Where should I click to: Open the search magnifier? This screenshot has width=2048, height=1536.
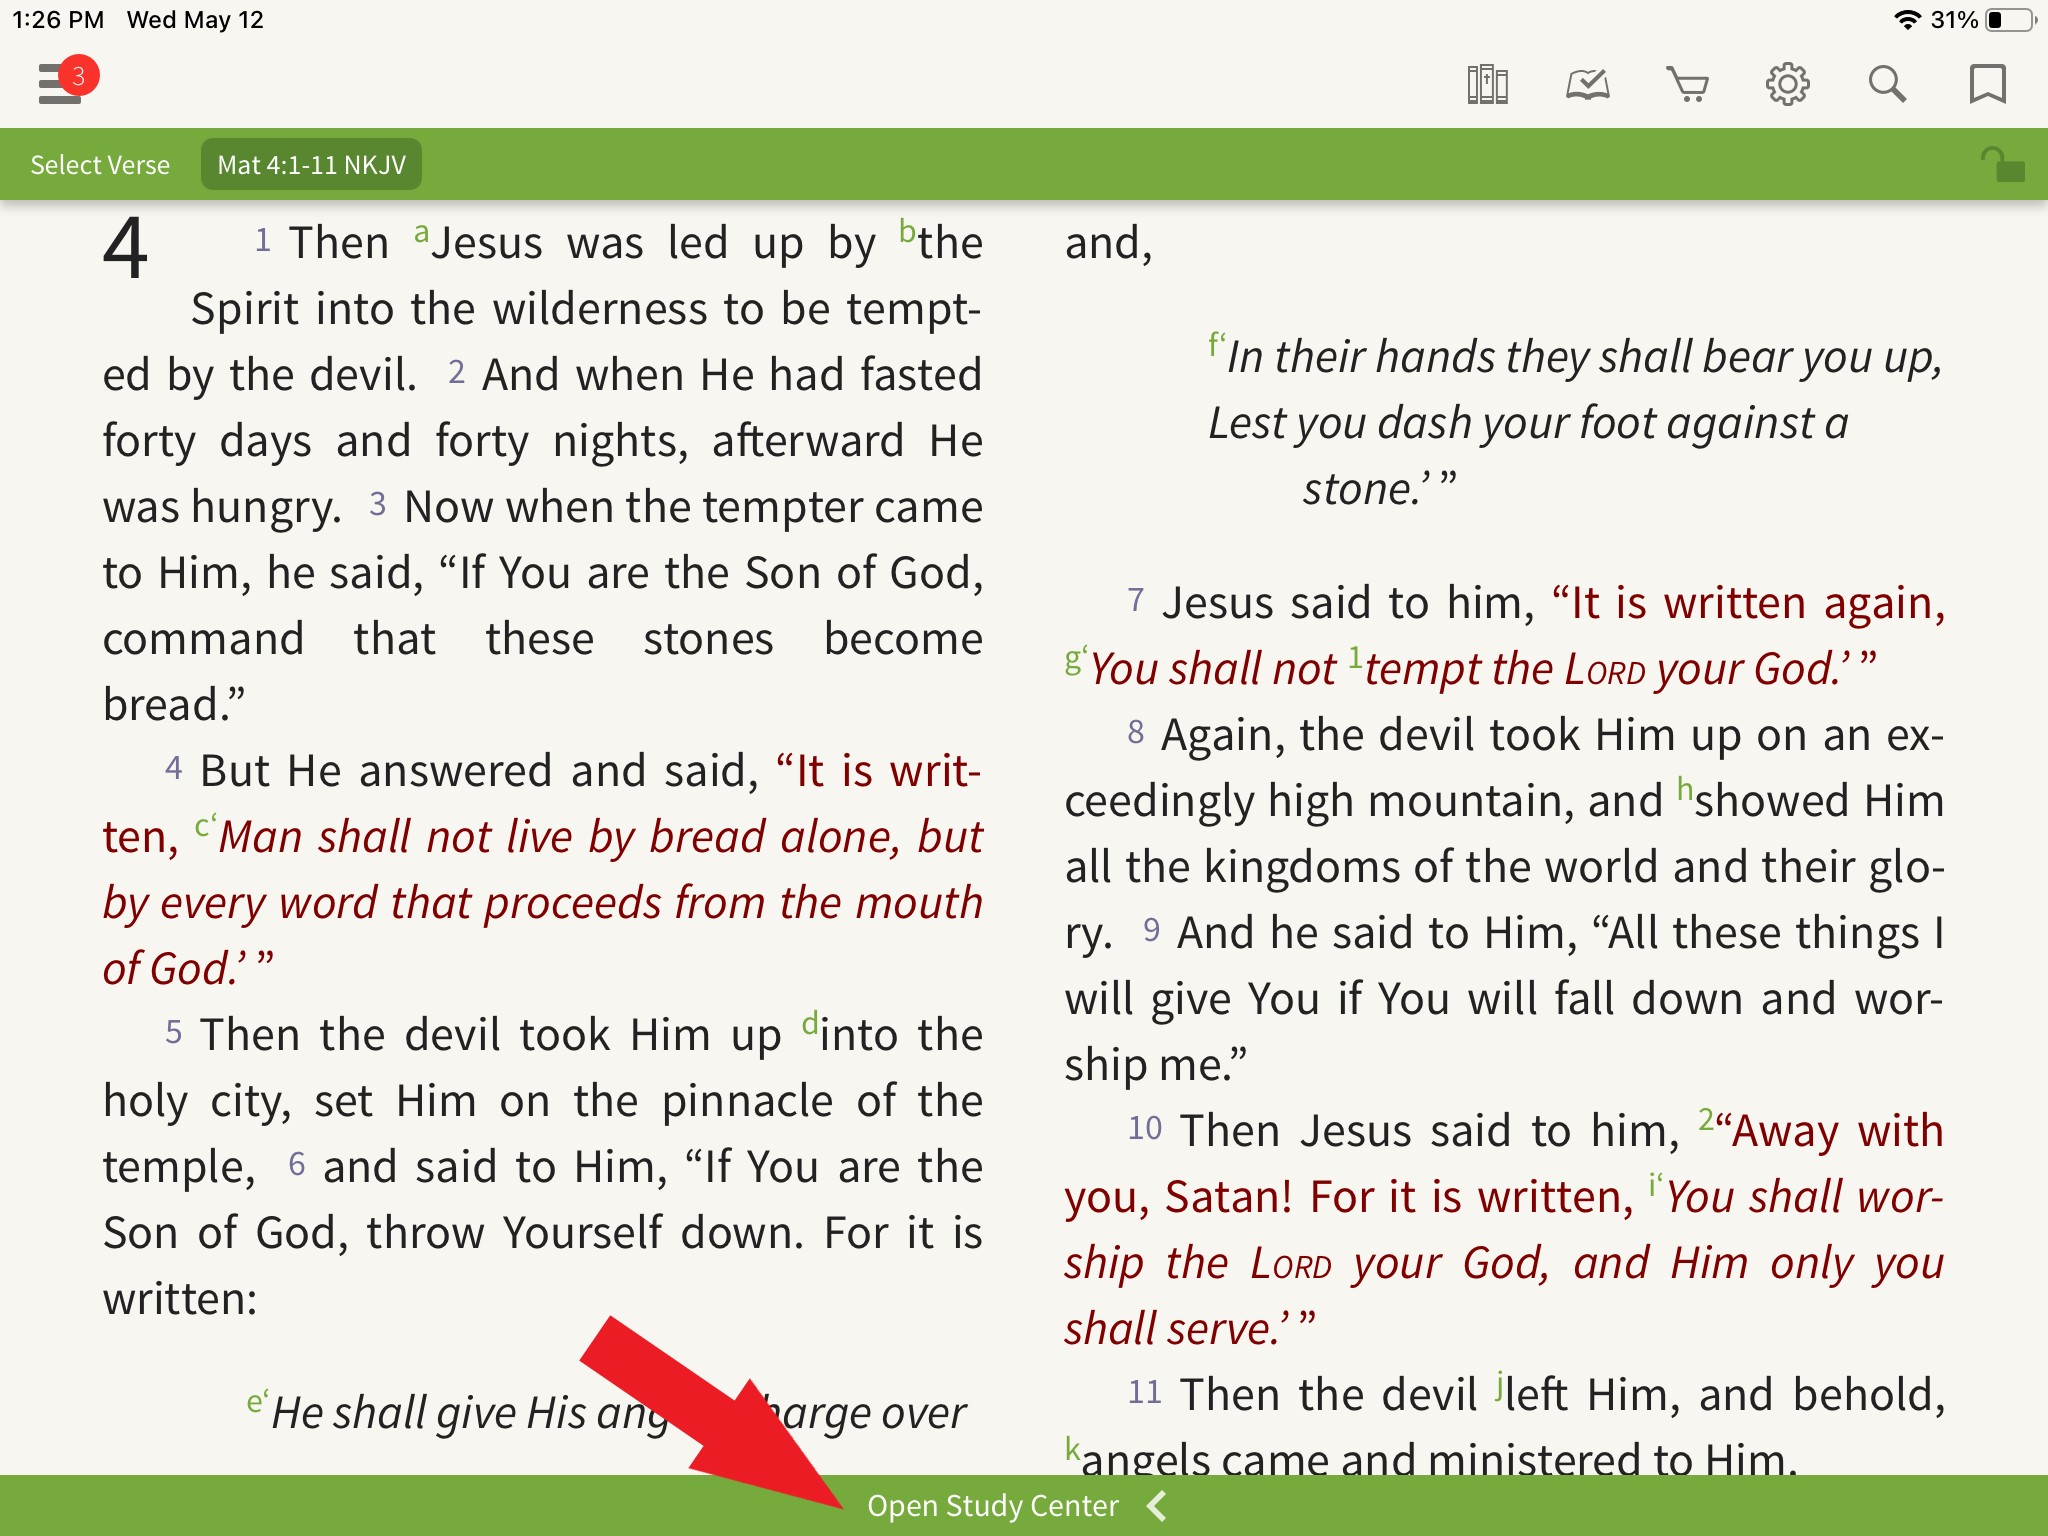(1887, 84)
